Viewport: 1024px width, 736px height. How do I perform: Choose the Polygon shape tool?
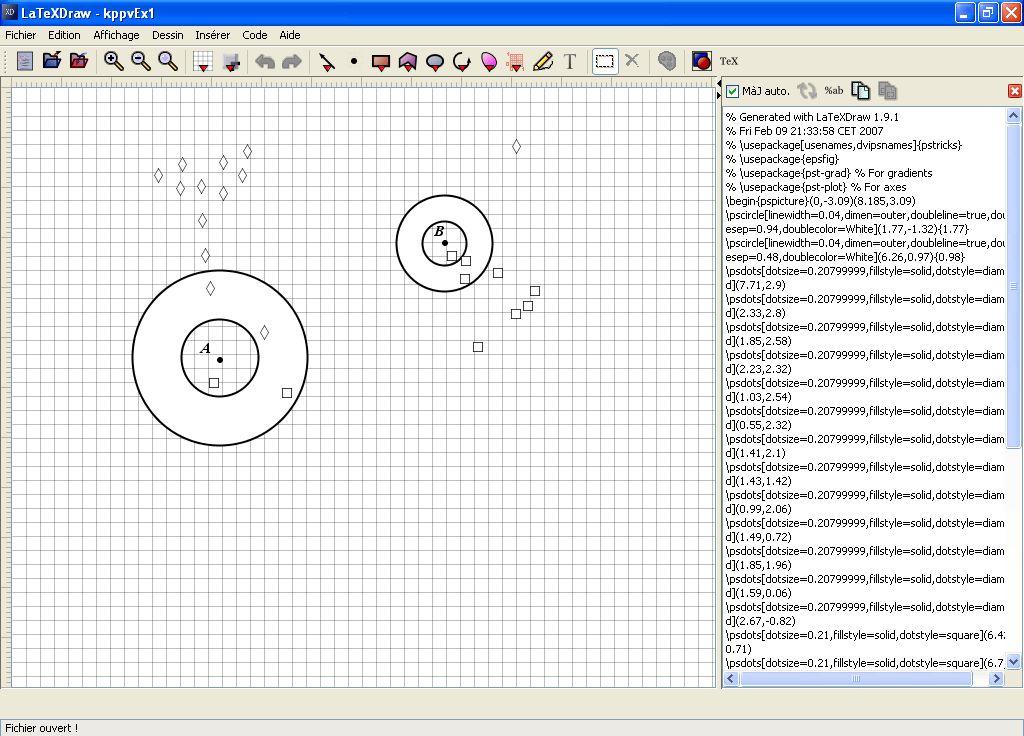[408, 61]
